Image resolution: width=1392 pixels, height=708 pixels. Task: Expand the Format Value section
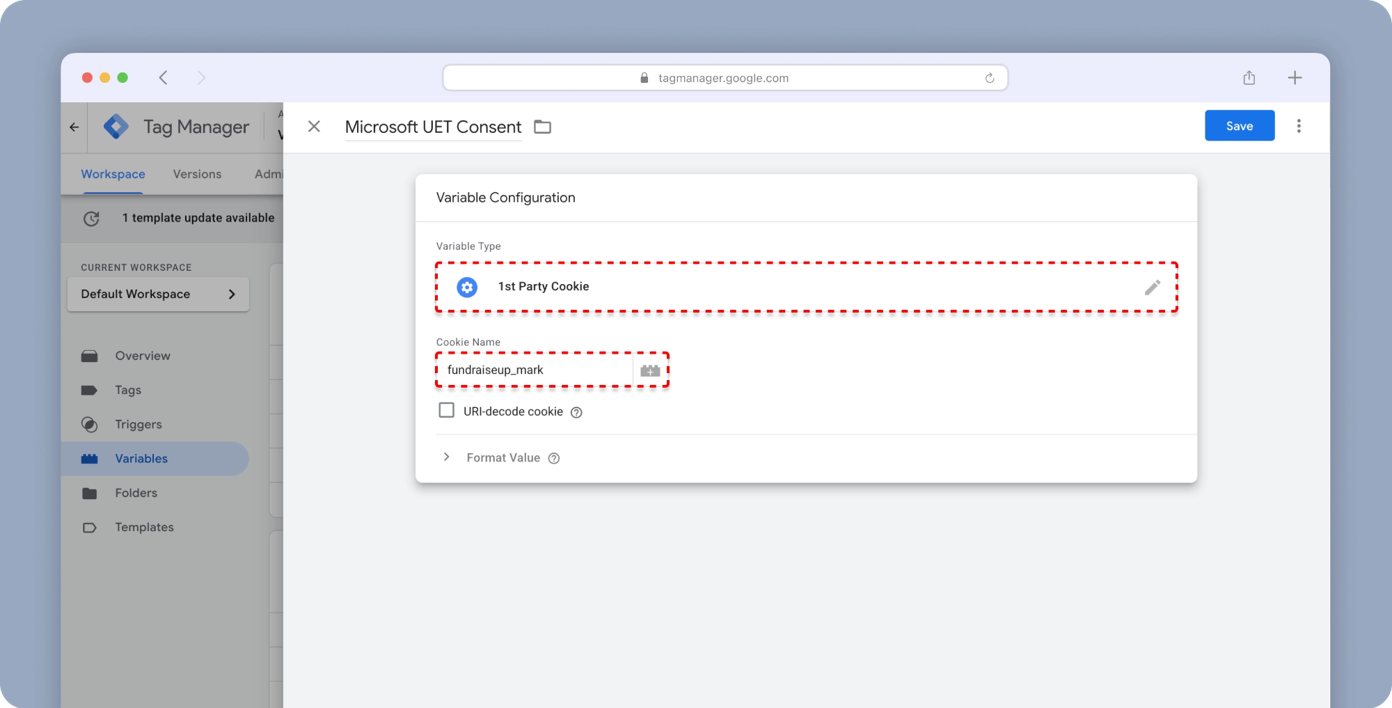click(447, 457)
